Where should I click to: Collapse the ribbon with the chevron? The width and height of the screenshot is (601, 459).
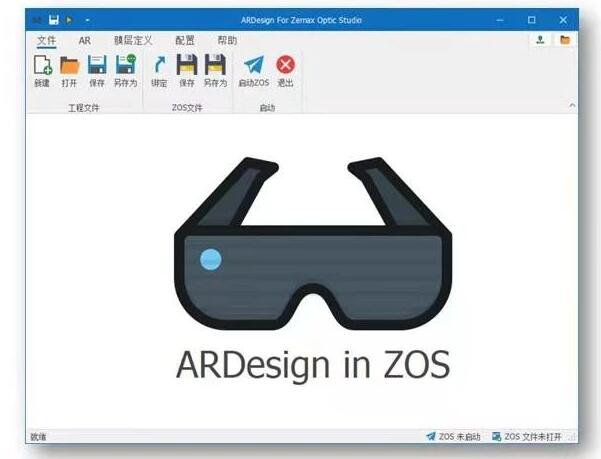tap(572, 105)
